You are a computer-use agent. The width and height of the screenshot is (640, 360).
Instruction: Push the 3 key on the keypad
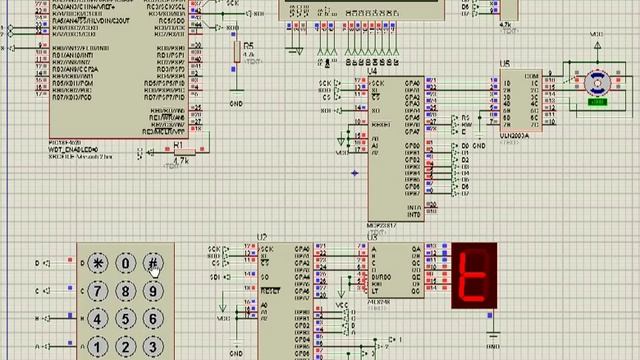coord(153,347)
